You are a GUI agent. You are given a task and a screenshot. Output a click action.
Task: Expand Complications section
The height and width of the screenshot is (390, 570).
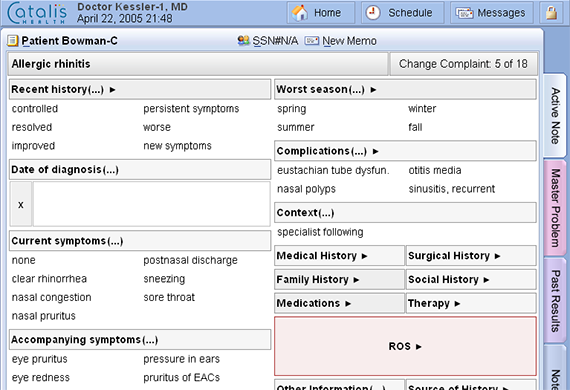coord(405,151)
